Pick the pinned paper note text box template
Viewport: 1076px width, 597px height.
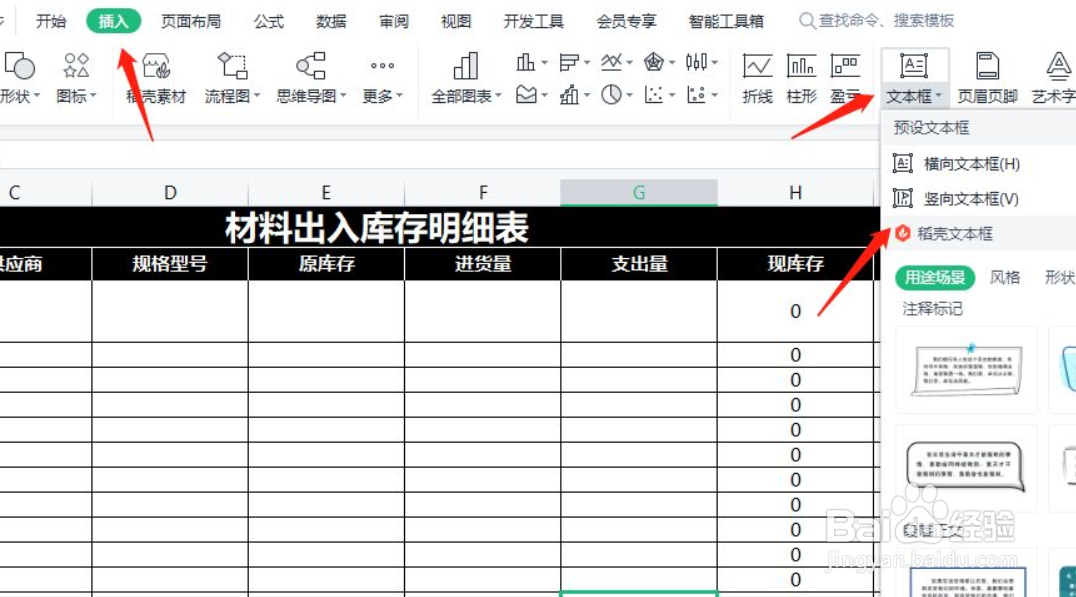coord(966,370)
